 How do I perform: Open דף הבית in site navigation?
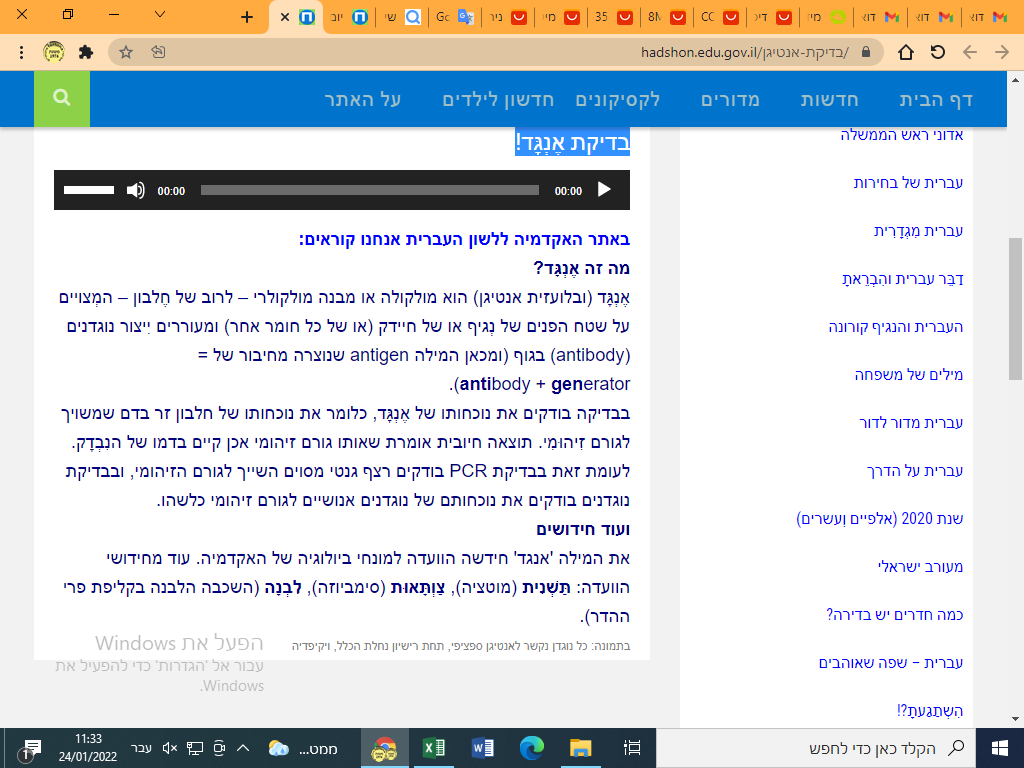pos(936,100)
